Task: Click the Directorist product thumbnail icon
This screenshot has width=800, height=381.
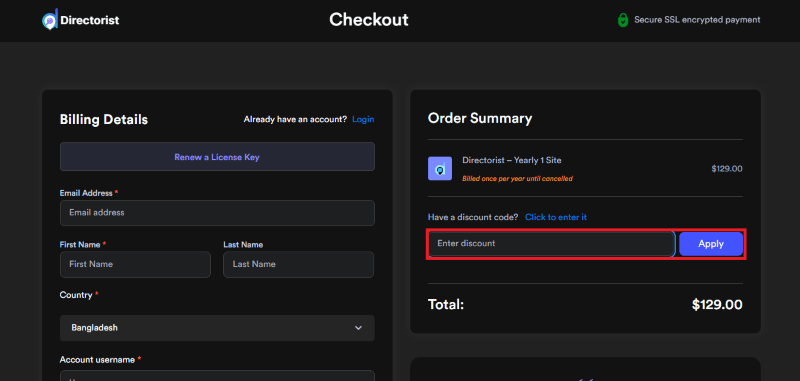Action: click(440, 168)
